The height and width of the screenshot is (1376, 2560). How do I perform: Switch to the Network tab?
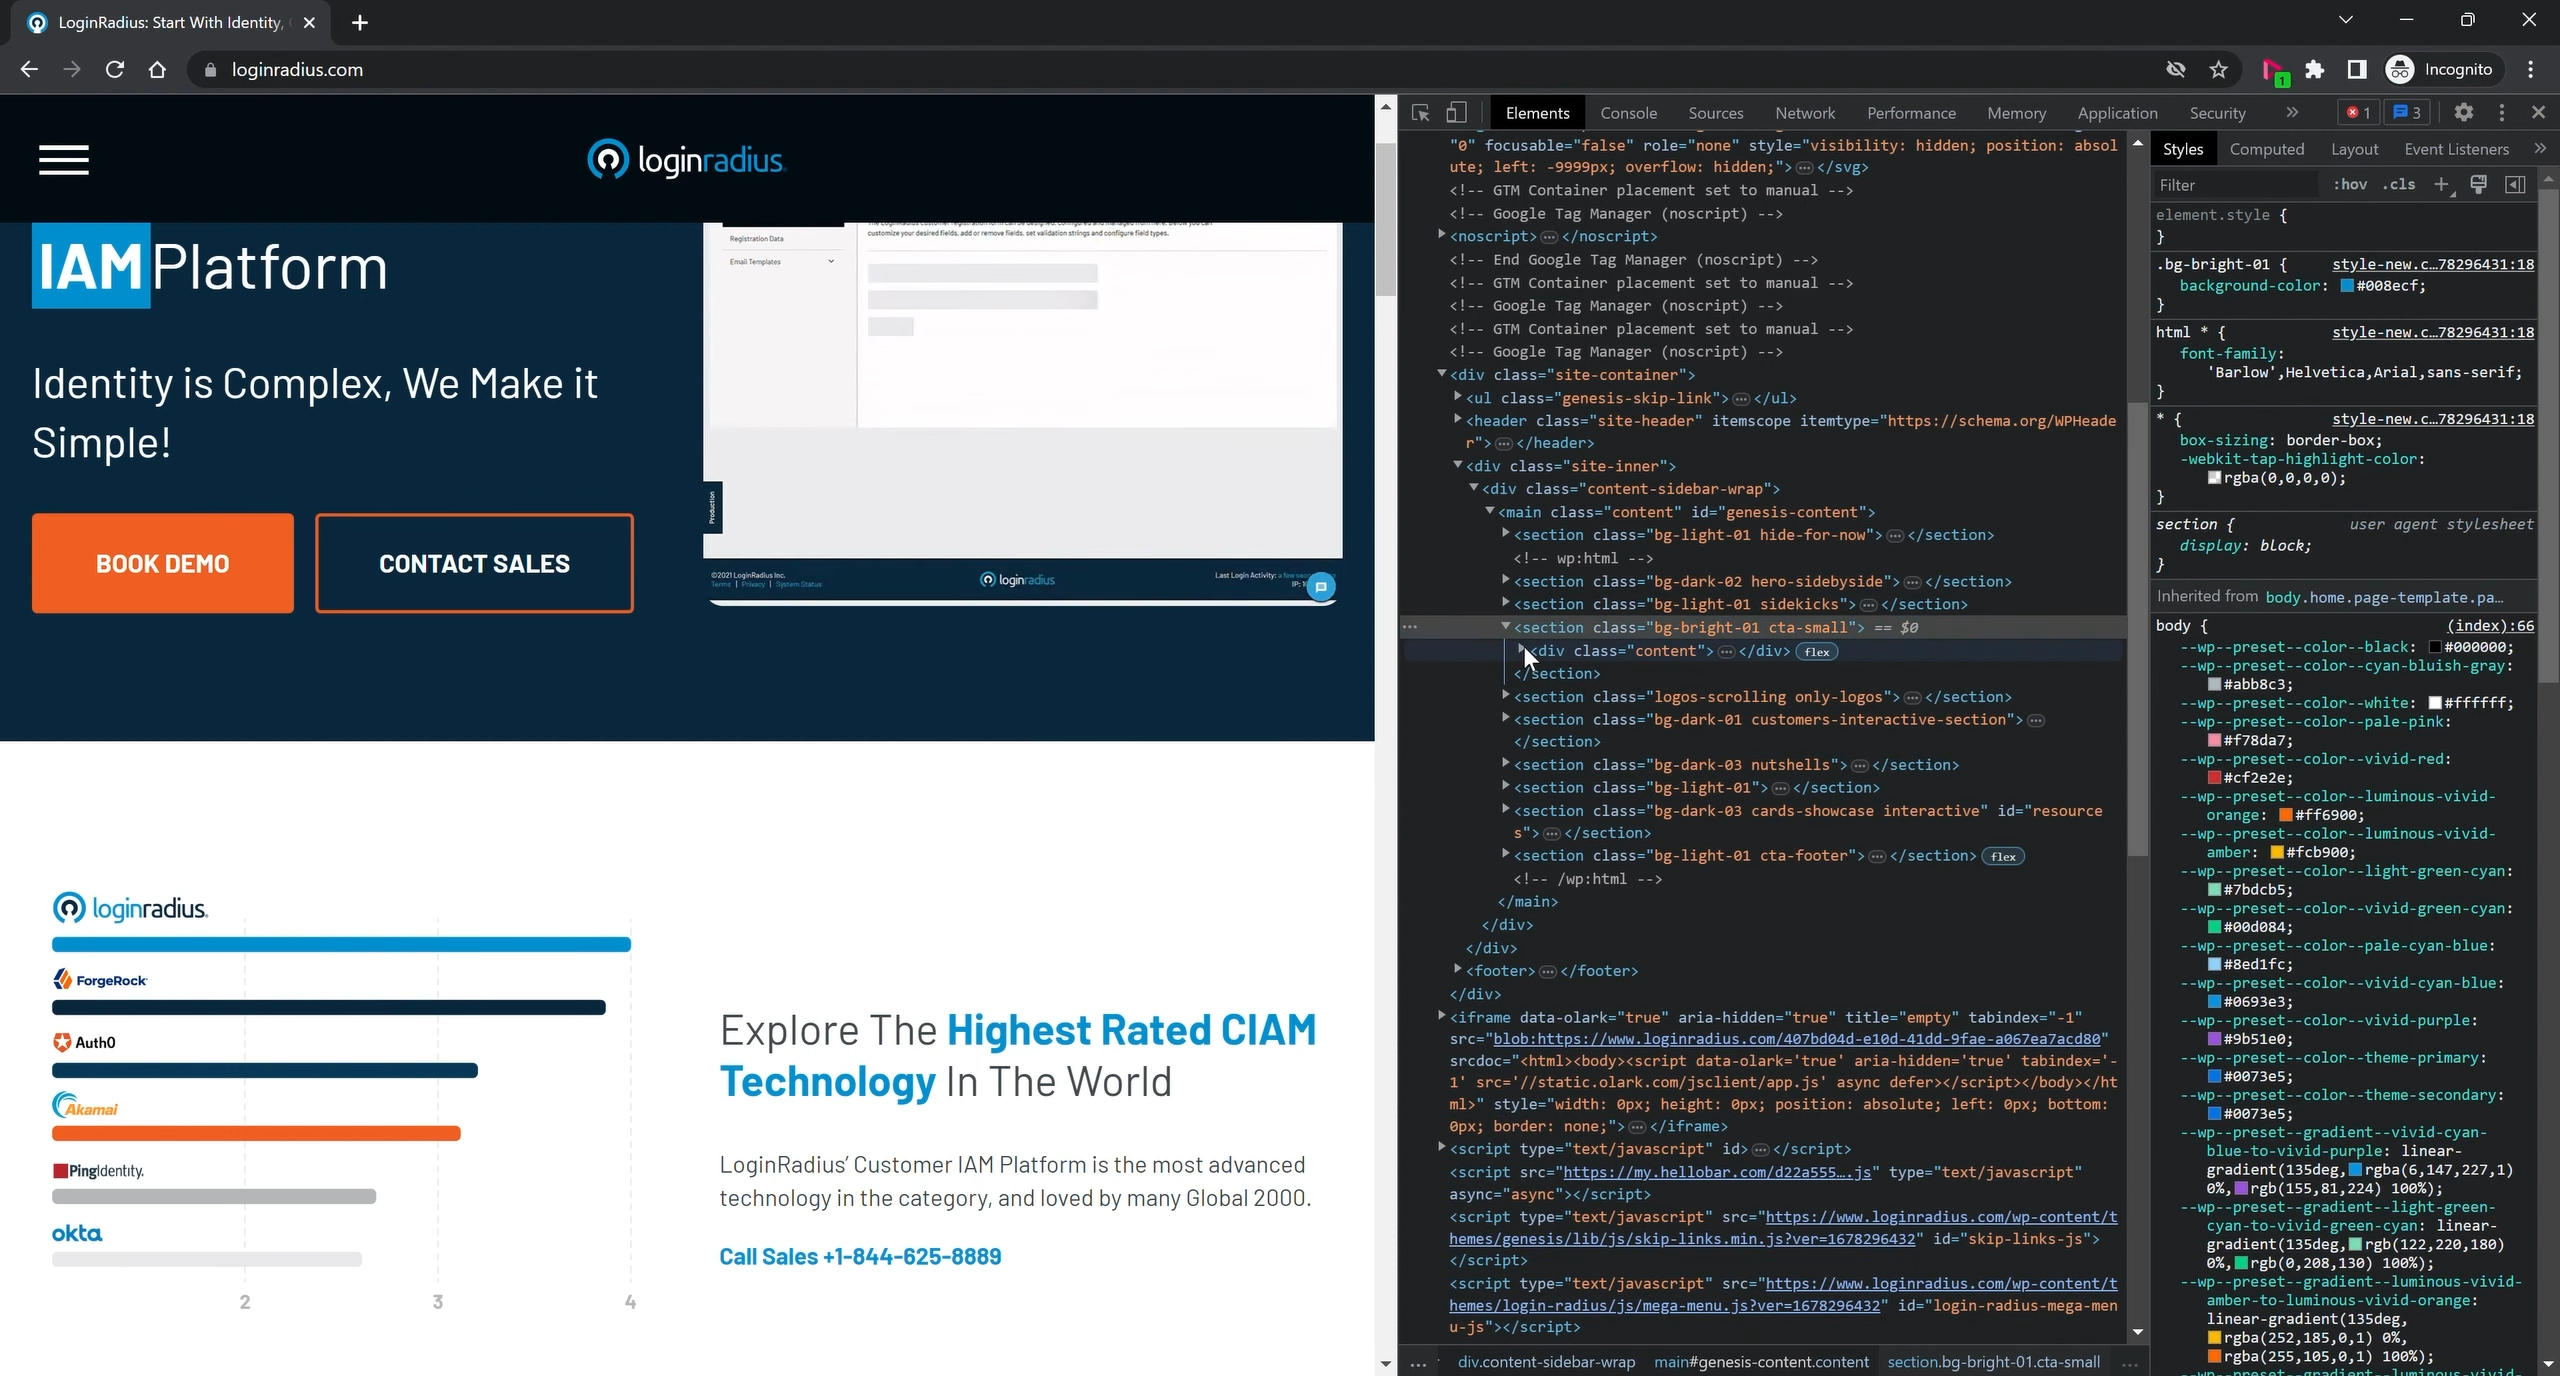tap(1805, 113)
